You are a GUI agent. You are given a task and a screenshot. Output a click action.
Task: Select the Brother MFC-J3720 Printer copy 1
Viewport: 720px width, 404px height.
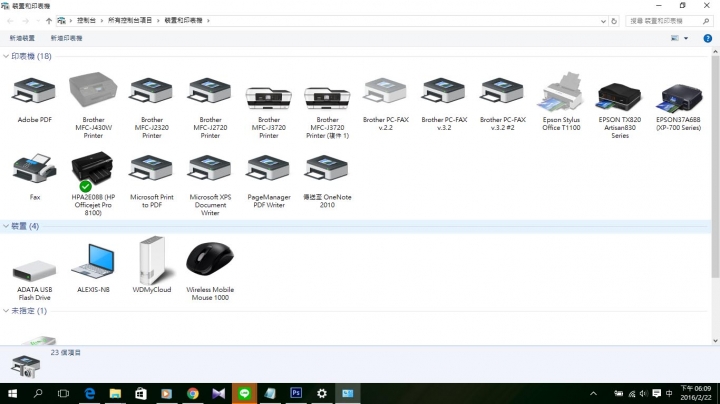coord(327,96)
